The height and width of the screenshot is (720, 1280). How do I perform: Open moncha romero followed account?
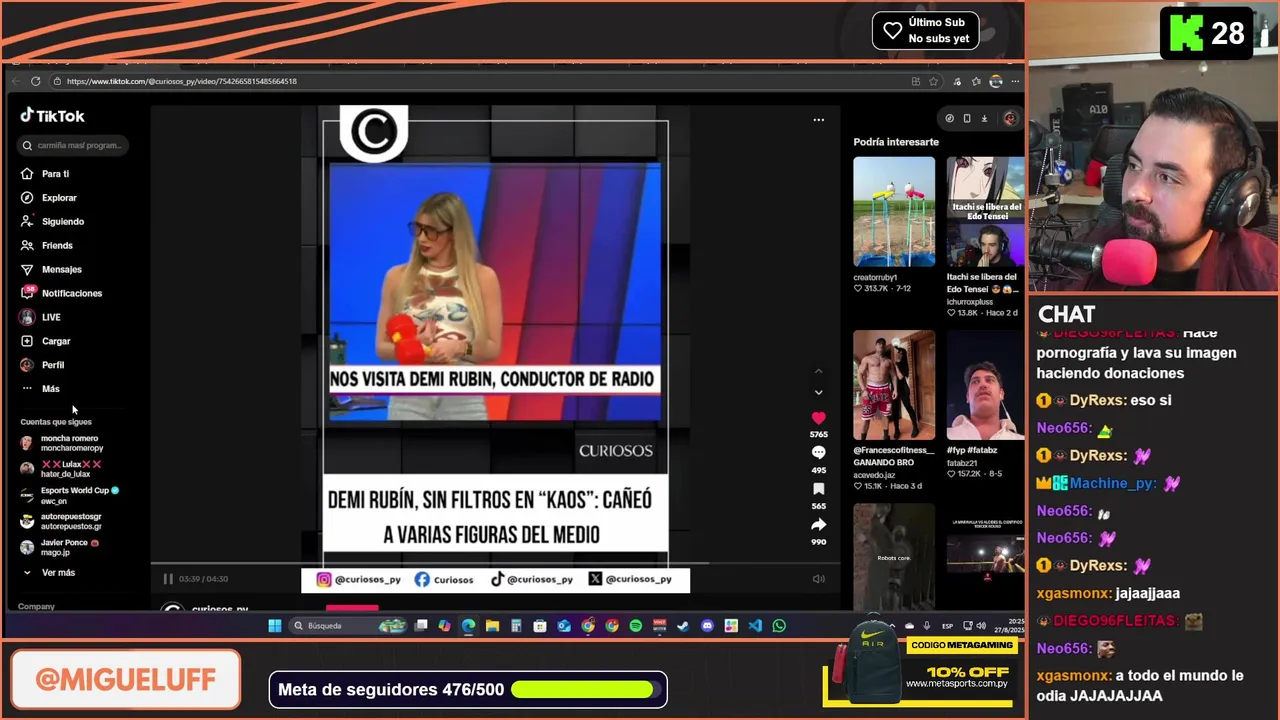(x=62, y=443)
